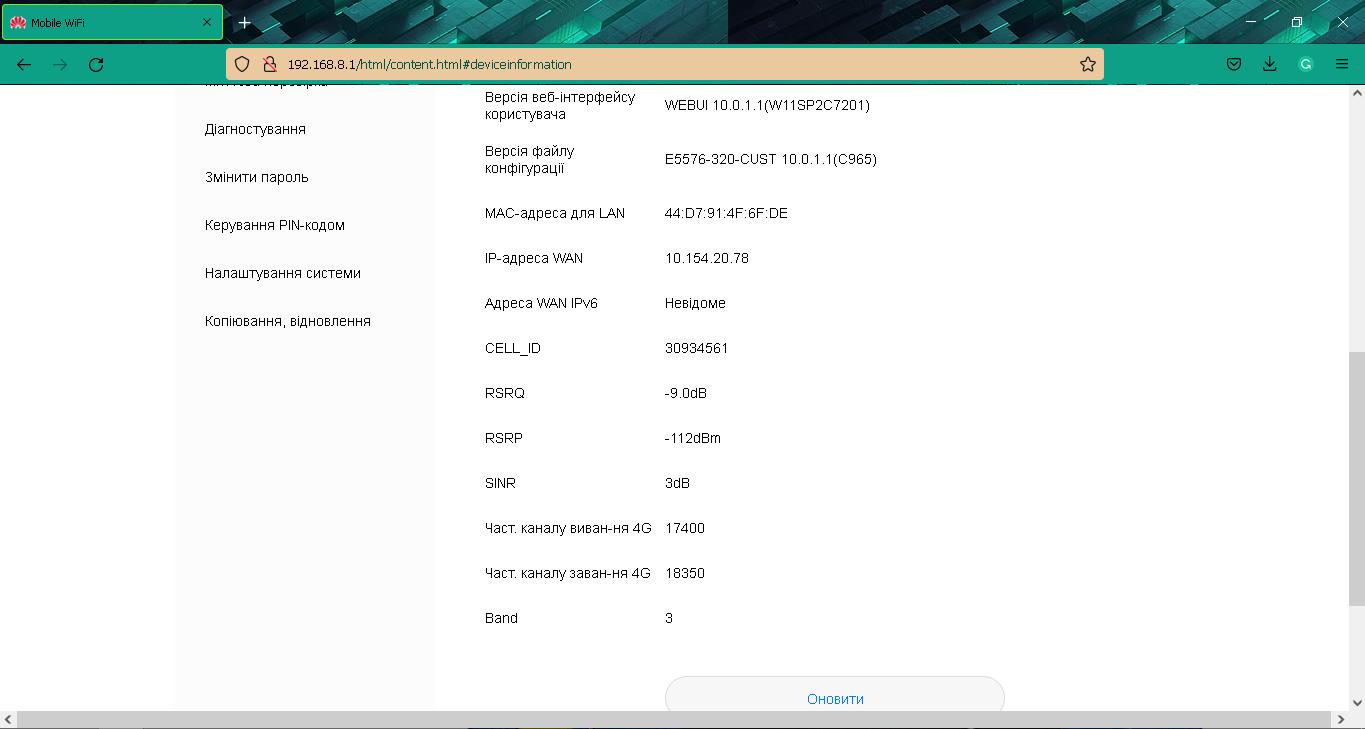This screenshot has height=729, width=1365.
Task: Open Керування PIN-кодом in the sidebar
Action: [x=275, y=225]
